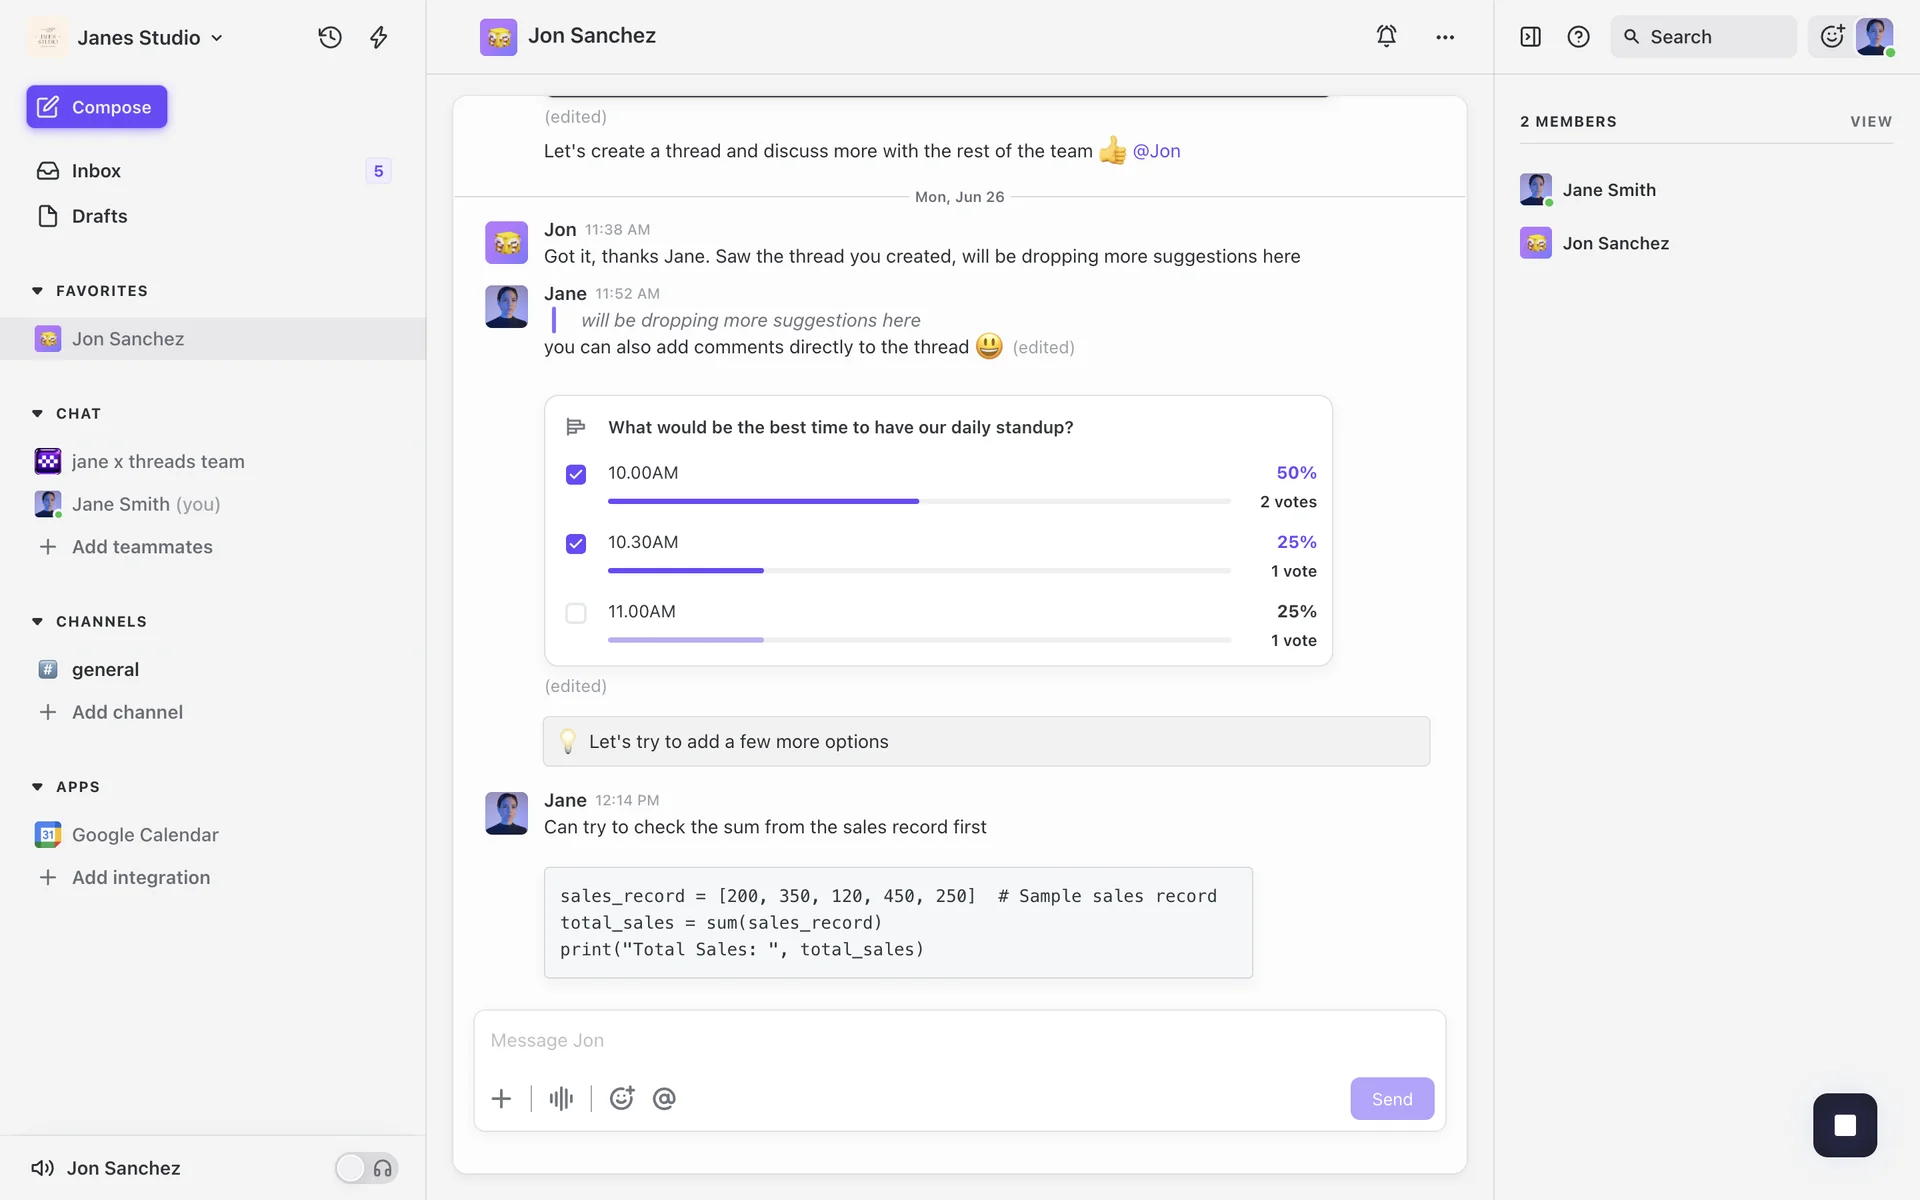Image resolution: width=1920 pixels, height=1200 pixels.
Task: Collapse the Channels section
Action: point(38,621)
